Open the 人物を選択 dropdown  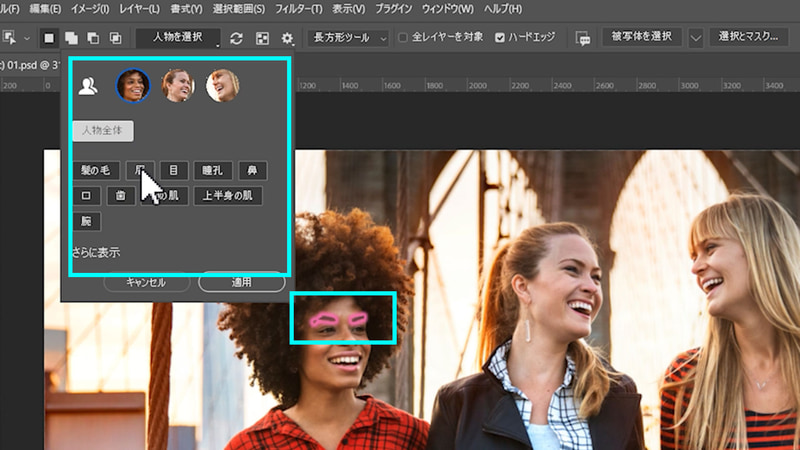[x=178, y=37]
